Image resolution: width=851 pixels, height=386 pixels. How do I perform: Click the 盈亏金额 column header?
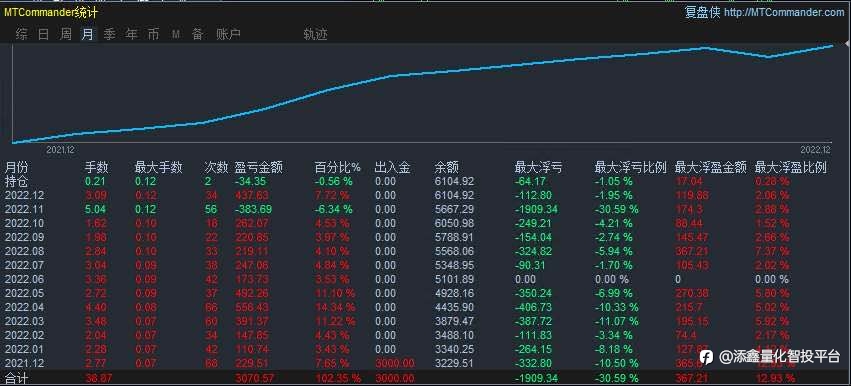(258, 167)
